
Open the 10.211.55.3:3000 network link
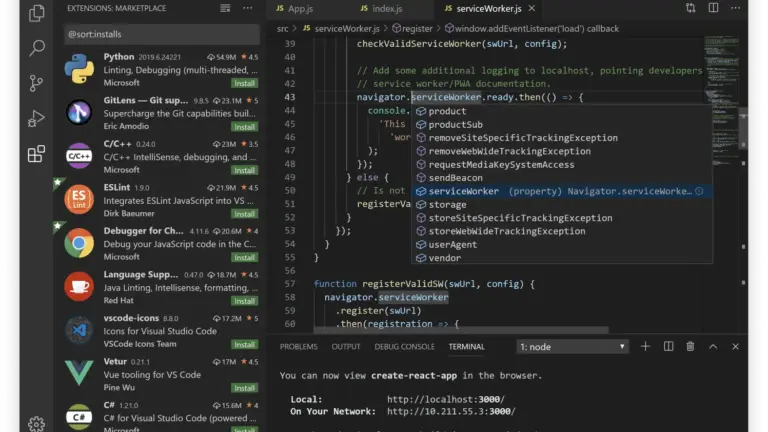tap(451, 411)
